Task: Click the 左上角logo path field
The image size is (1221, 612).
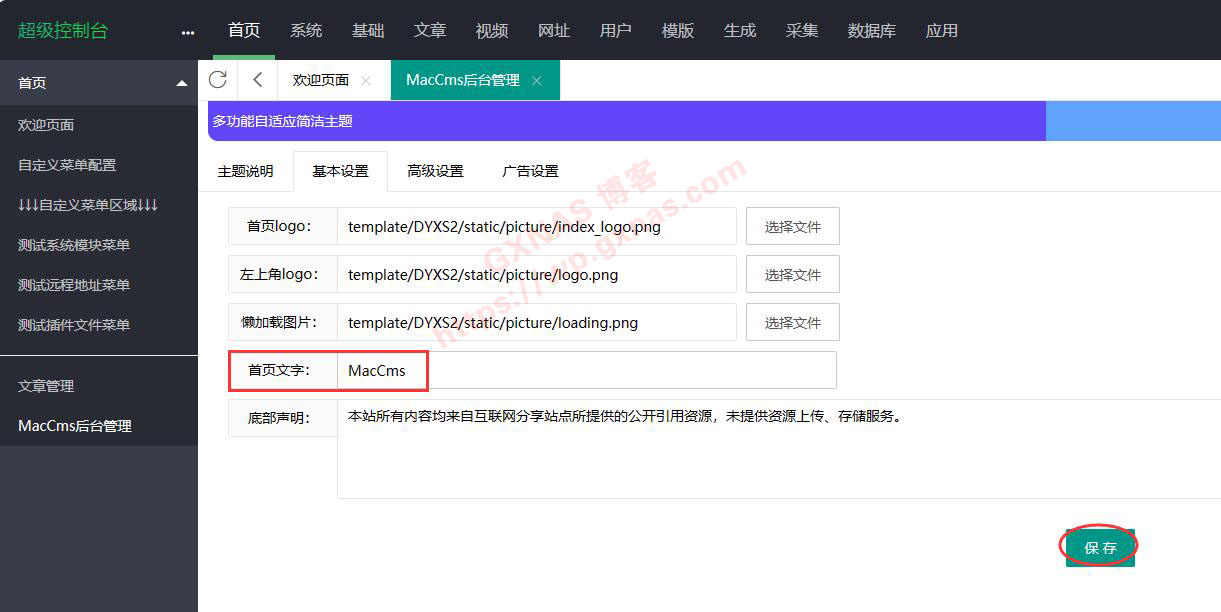Action: point(536,275)
